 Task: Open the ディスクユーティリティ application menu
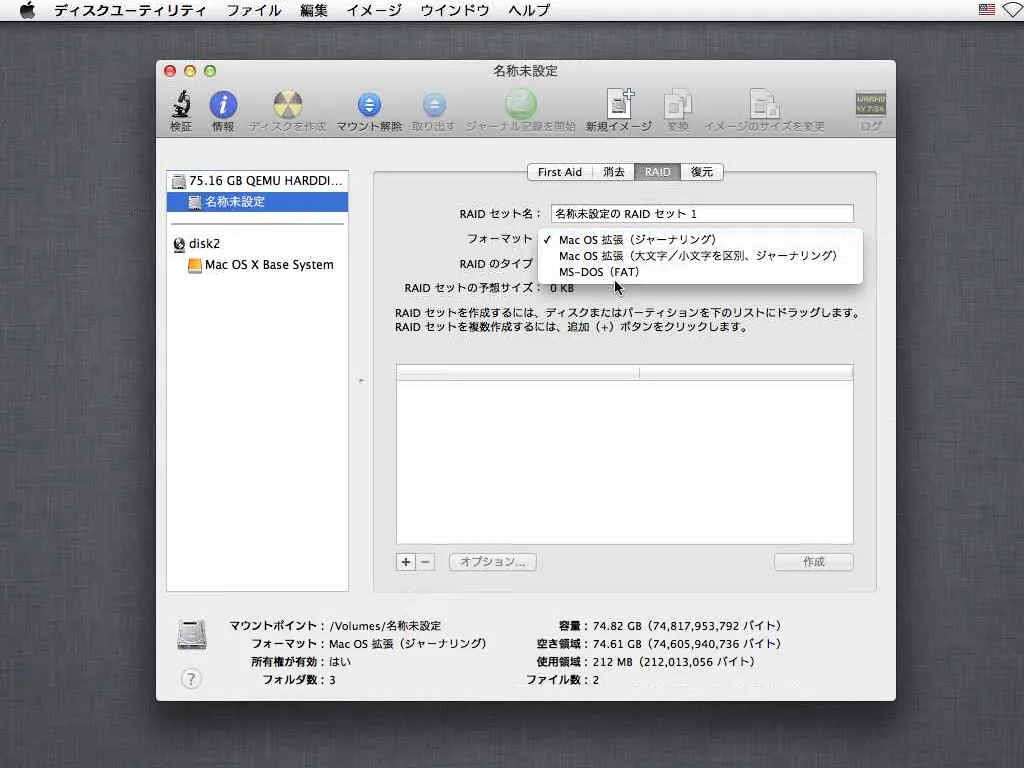[130, 10]
